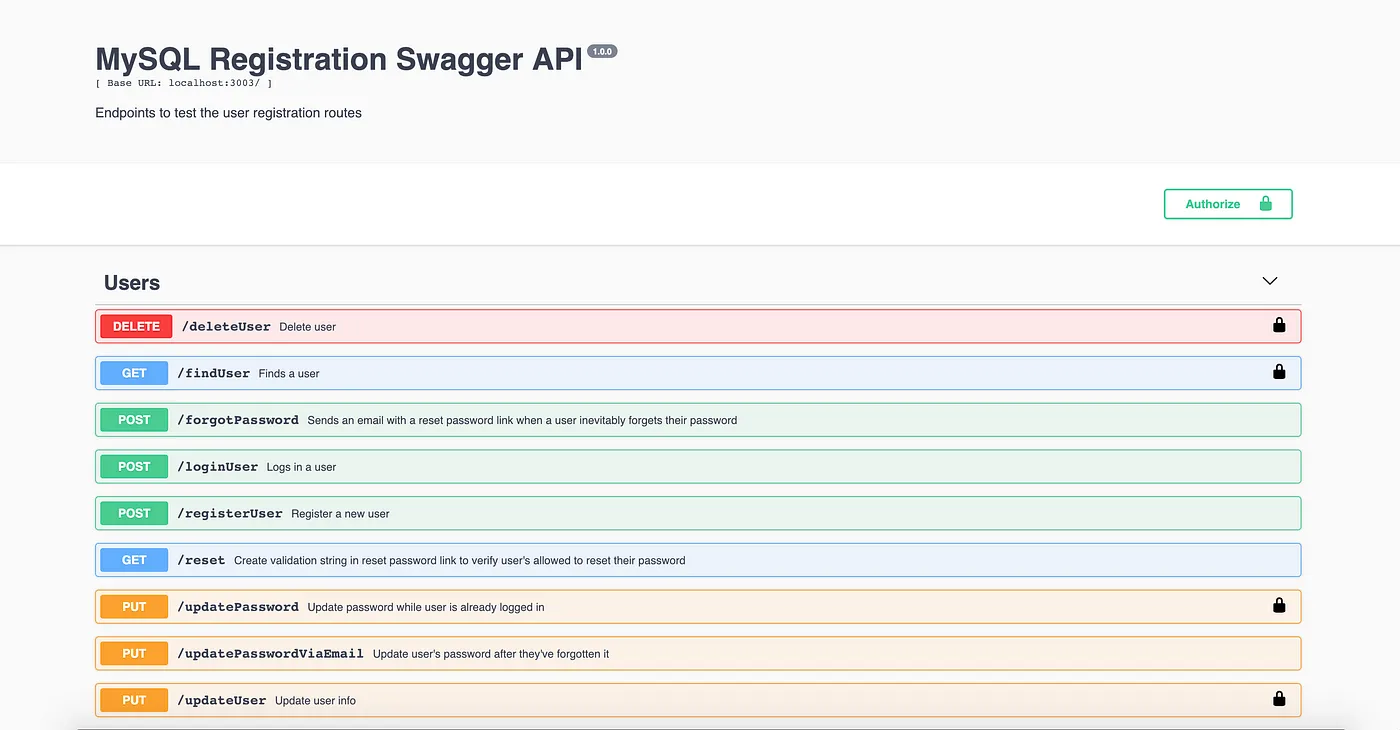Click the lock icon on /updateUser endpoint
Image resolution: width=1400 pixels, height=730 pixels.
1278,699
